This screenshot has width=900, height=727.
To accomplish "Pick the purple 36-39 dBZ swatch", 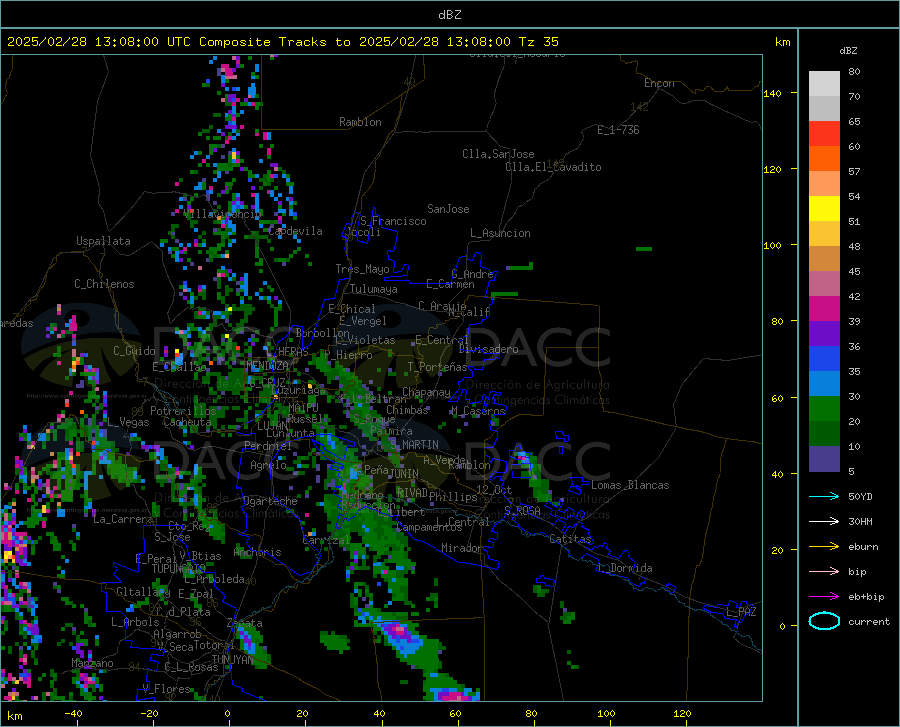I will pos(824,334).
